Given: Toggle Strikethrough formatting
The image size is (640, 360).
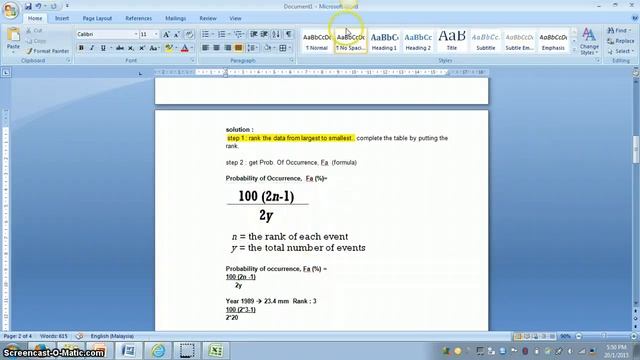Looking at the screenshot, I should (x=120, y=48).
